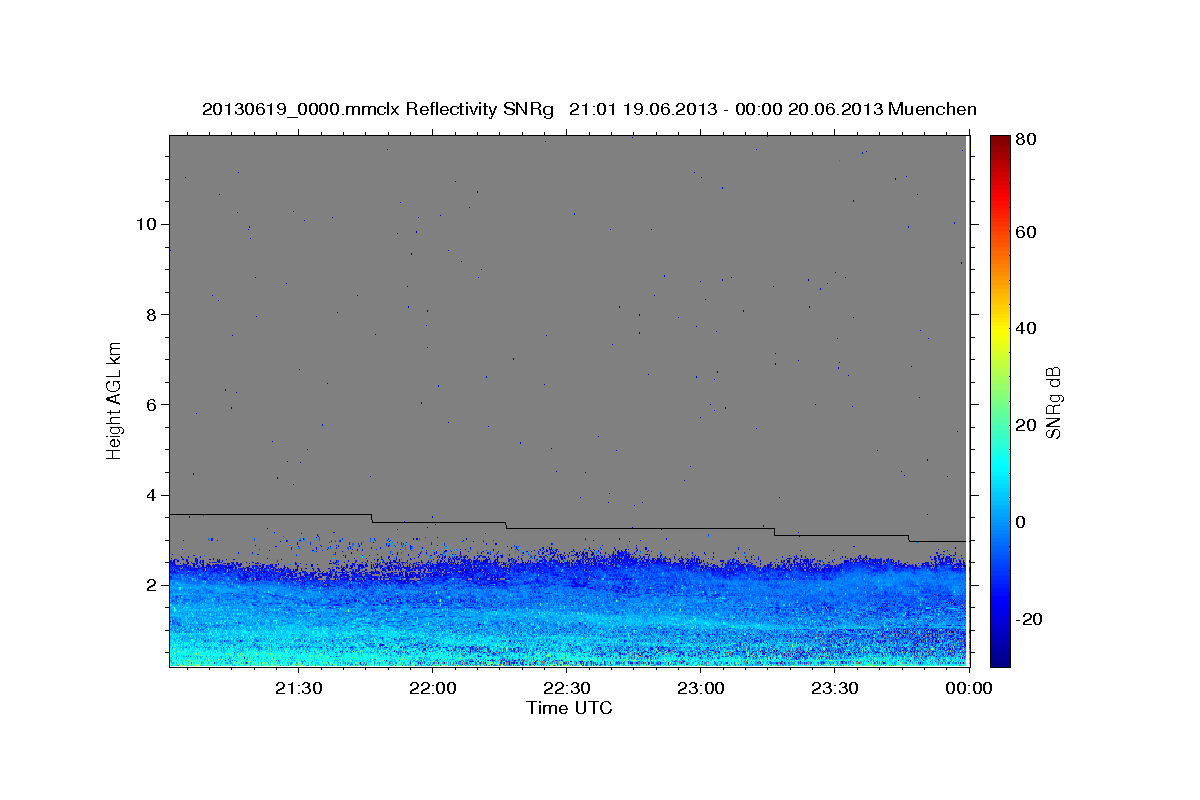
Task: Click the 'SNRg dB' colorbar label
Action: [x=1053, y=402]
